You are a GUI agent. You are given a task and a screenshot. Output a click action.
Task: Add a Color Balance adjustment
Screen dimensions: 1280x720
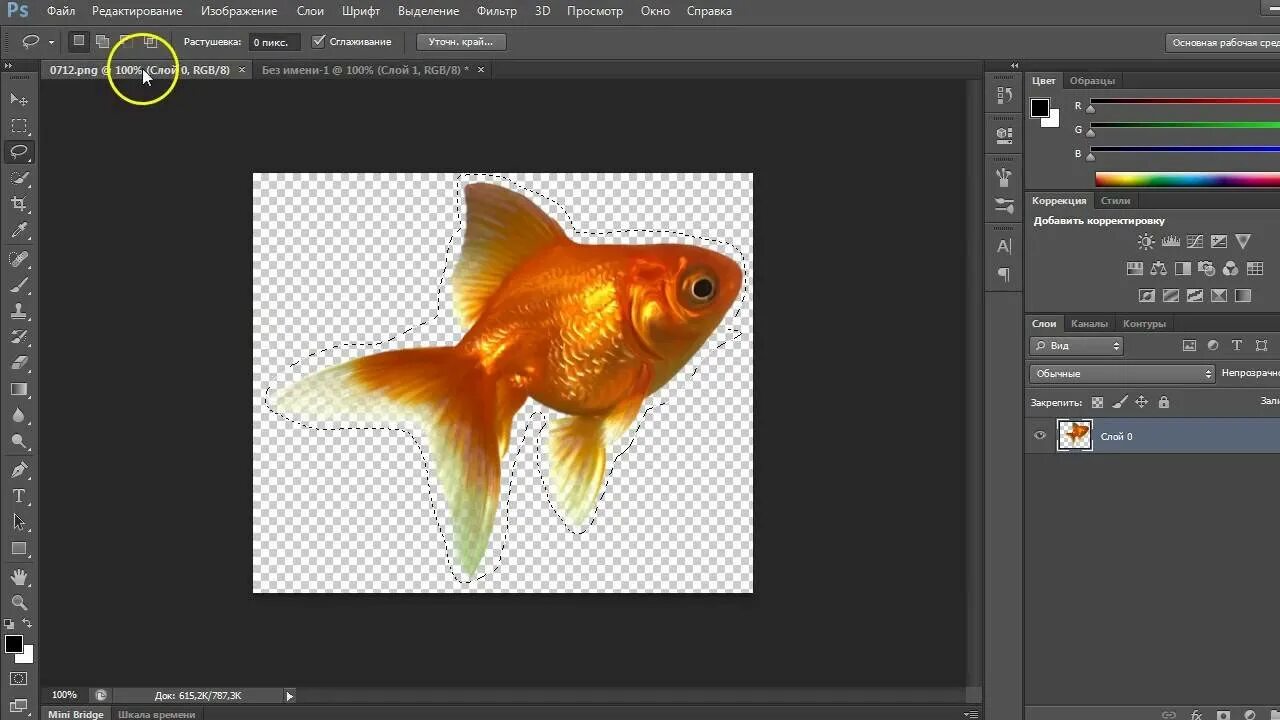(1158, 268)
